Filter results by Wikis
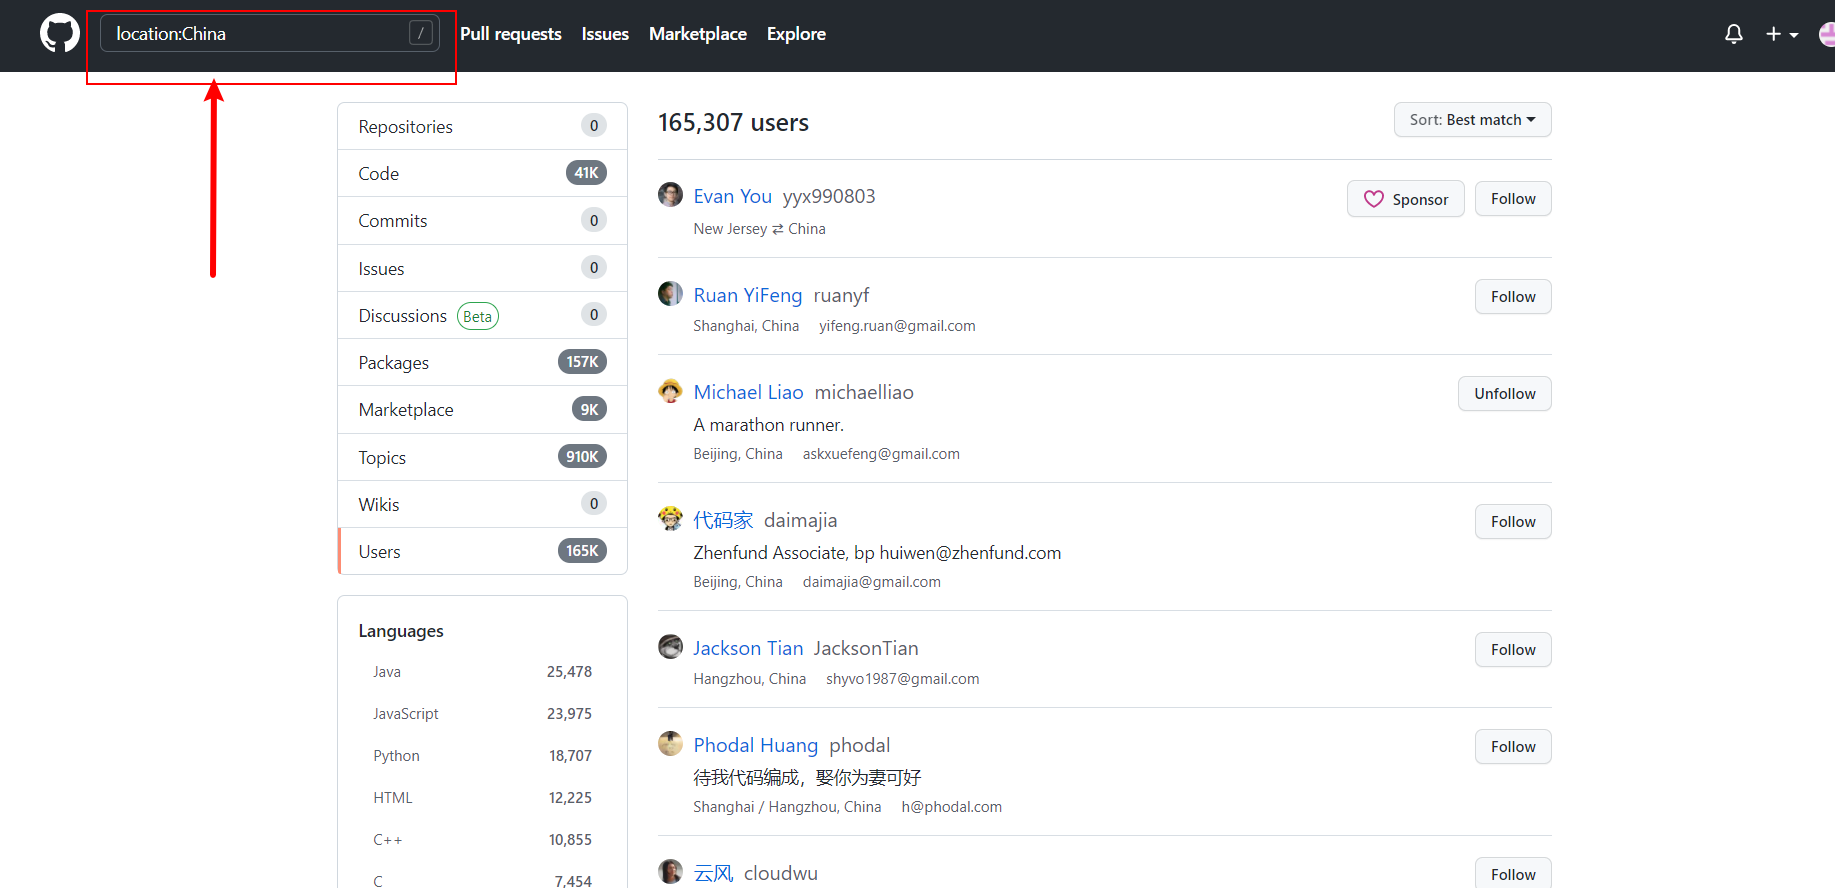Screen dimensions: 1835x888 [x=482, y=504]
